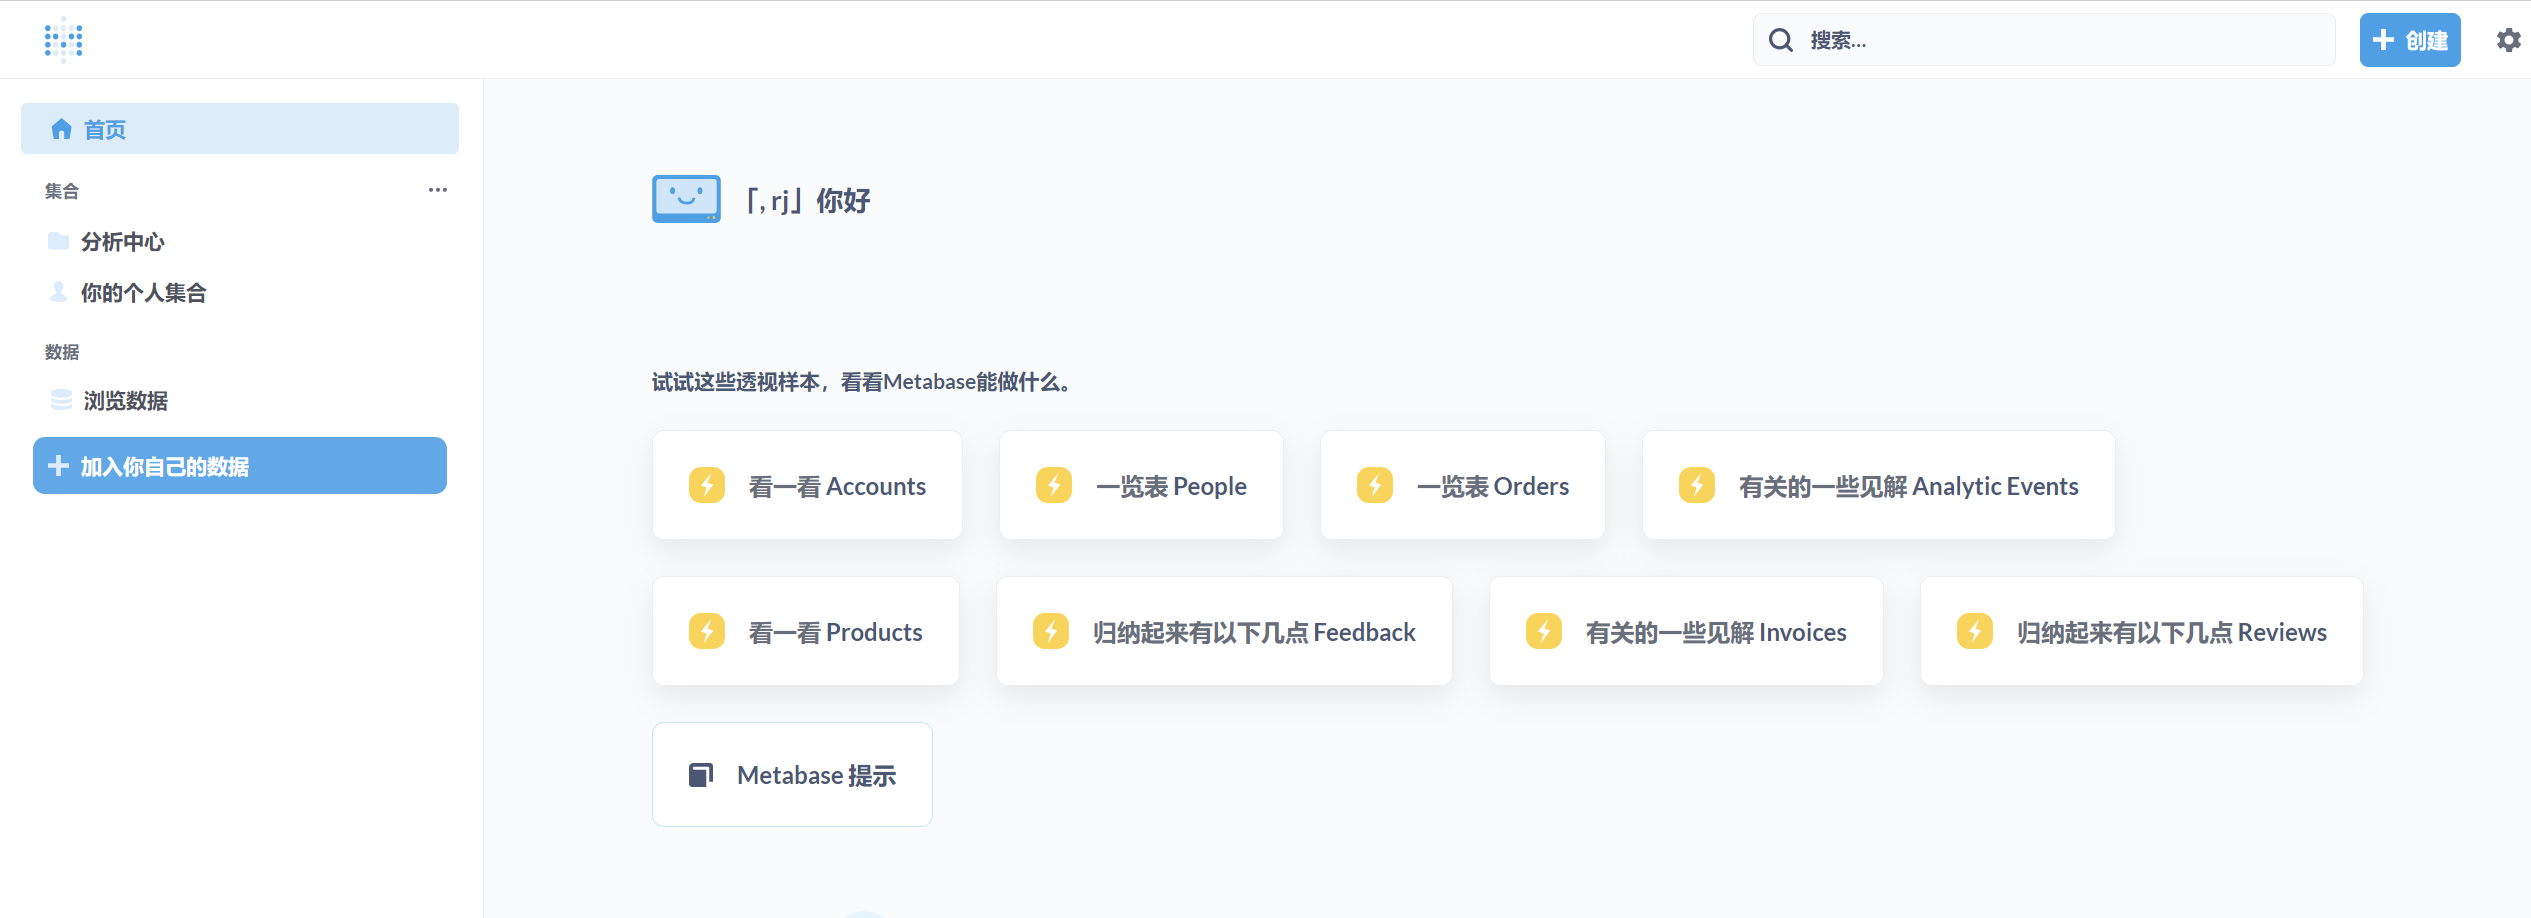
Task: Open 你的个人集合 in the sidebar
Action: tap(143, 293)
